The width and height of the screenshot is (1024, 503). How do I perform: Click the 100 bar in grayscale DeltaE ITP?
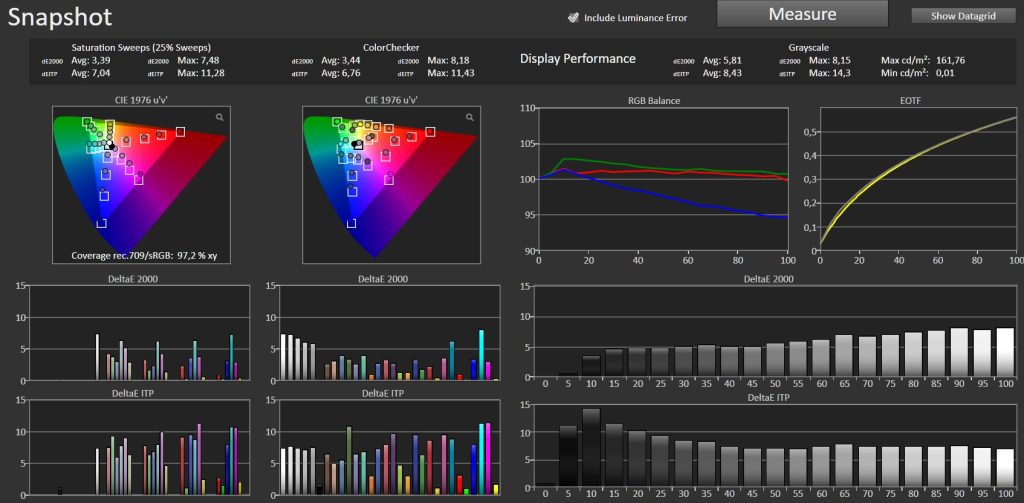1005,467
